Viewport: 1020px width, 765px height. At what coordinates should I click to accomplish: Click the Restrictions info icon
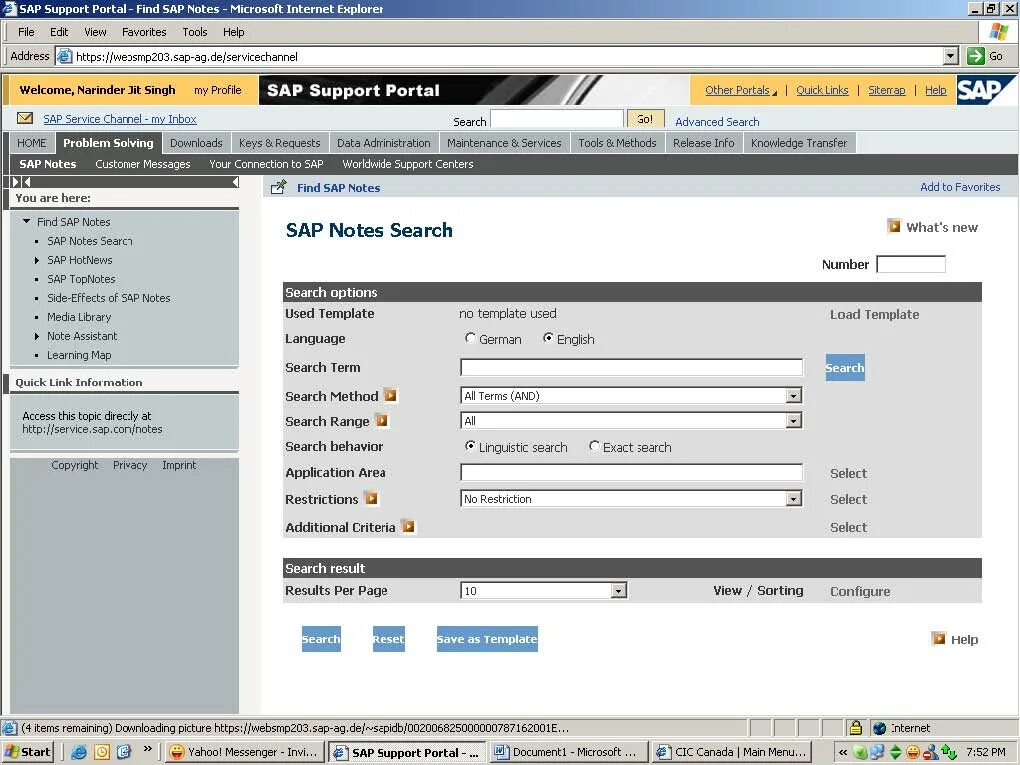point(371,498)
